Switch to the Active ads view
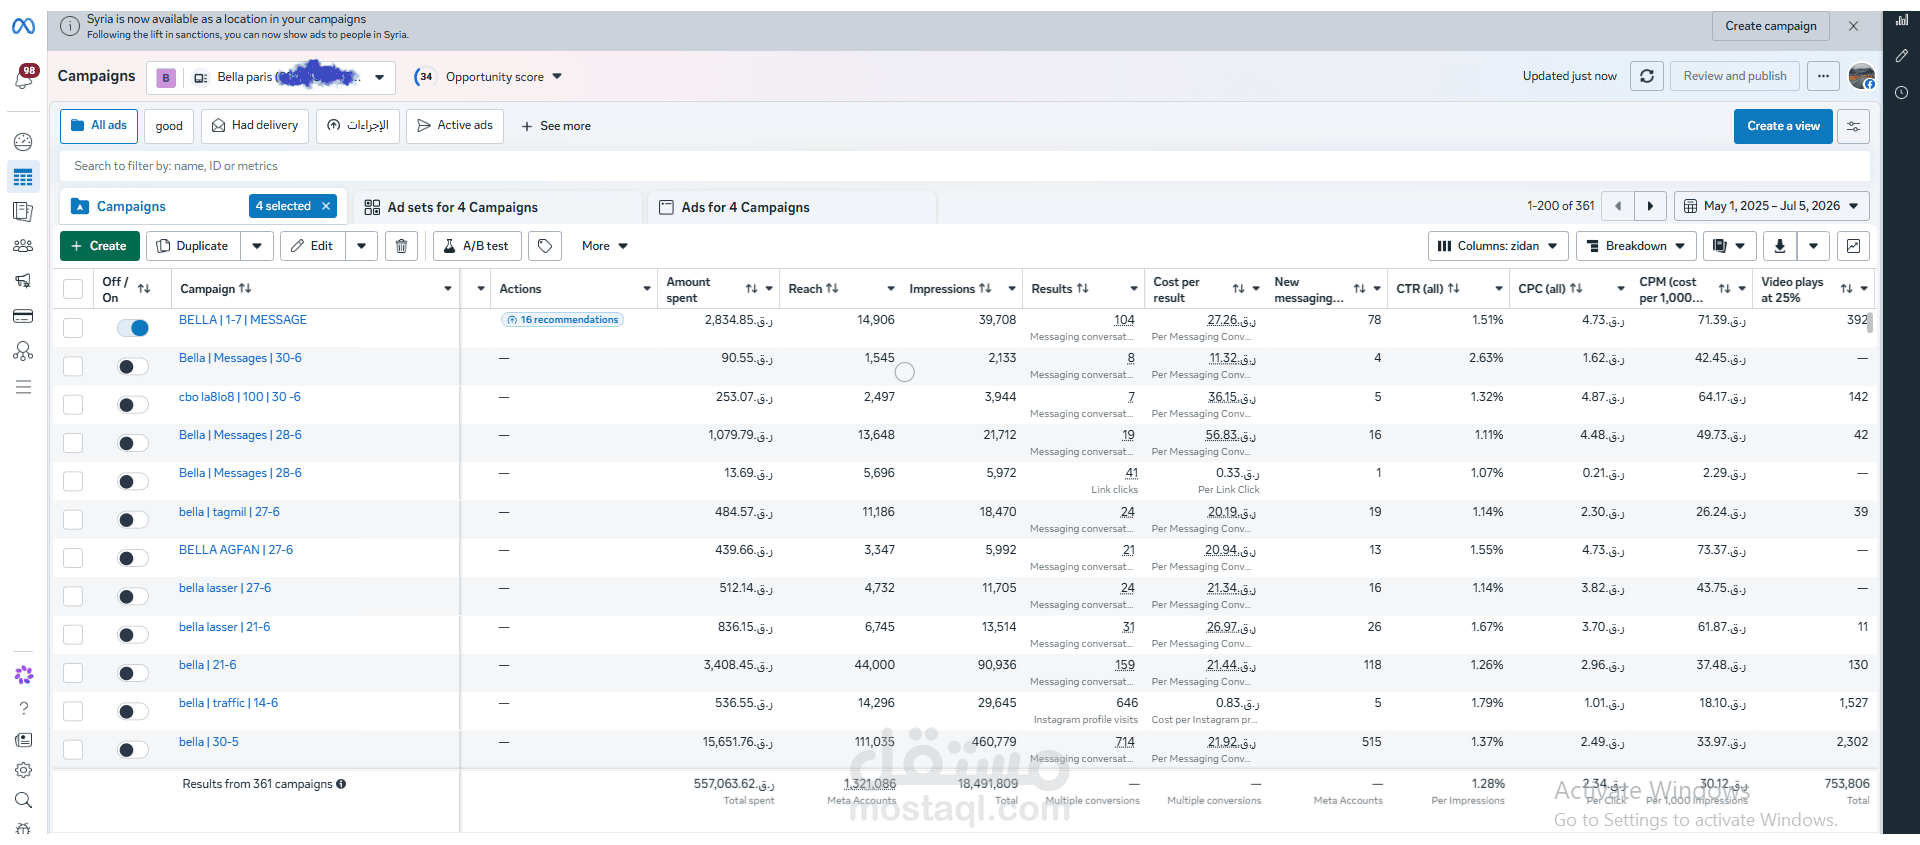The image size is (1920, 845). (x=455, y=126)
